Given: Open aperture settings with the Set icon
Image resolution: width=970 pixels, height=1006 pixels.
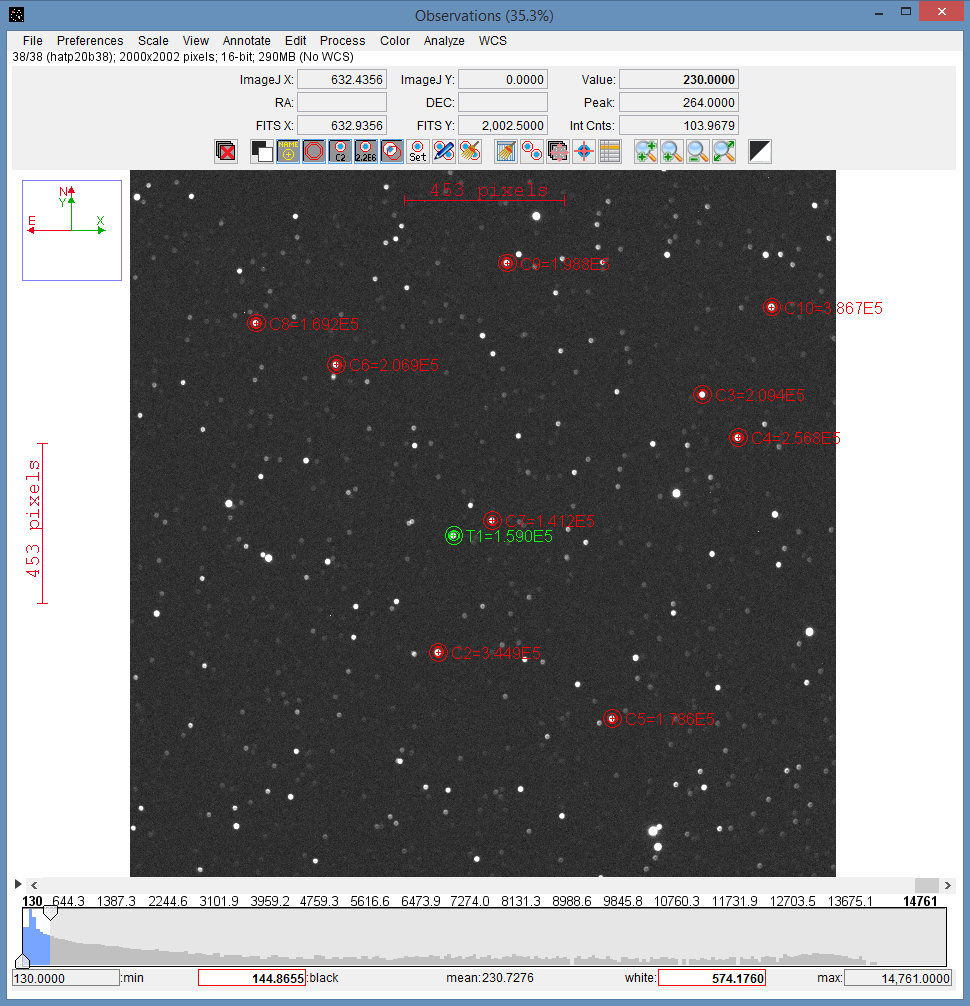Looking at the screenshot, I should (x=418, y=151).
